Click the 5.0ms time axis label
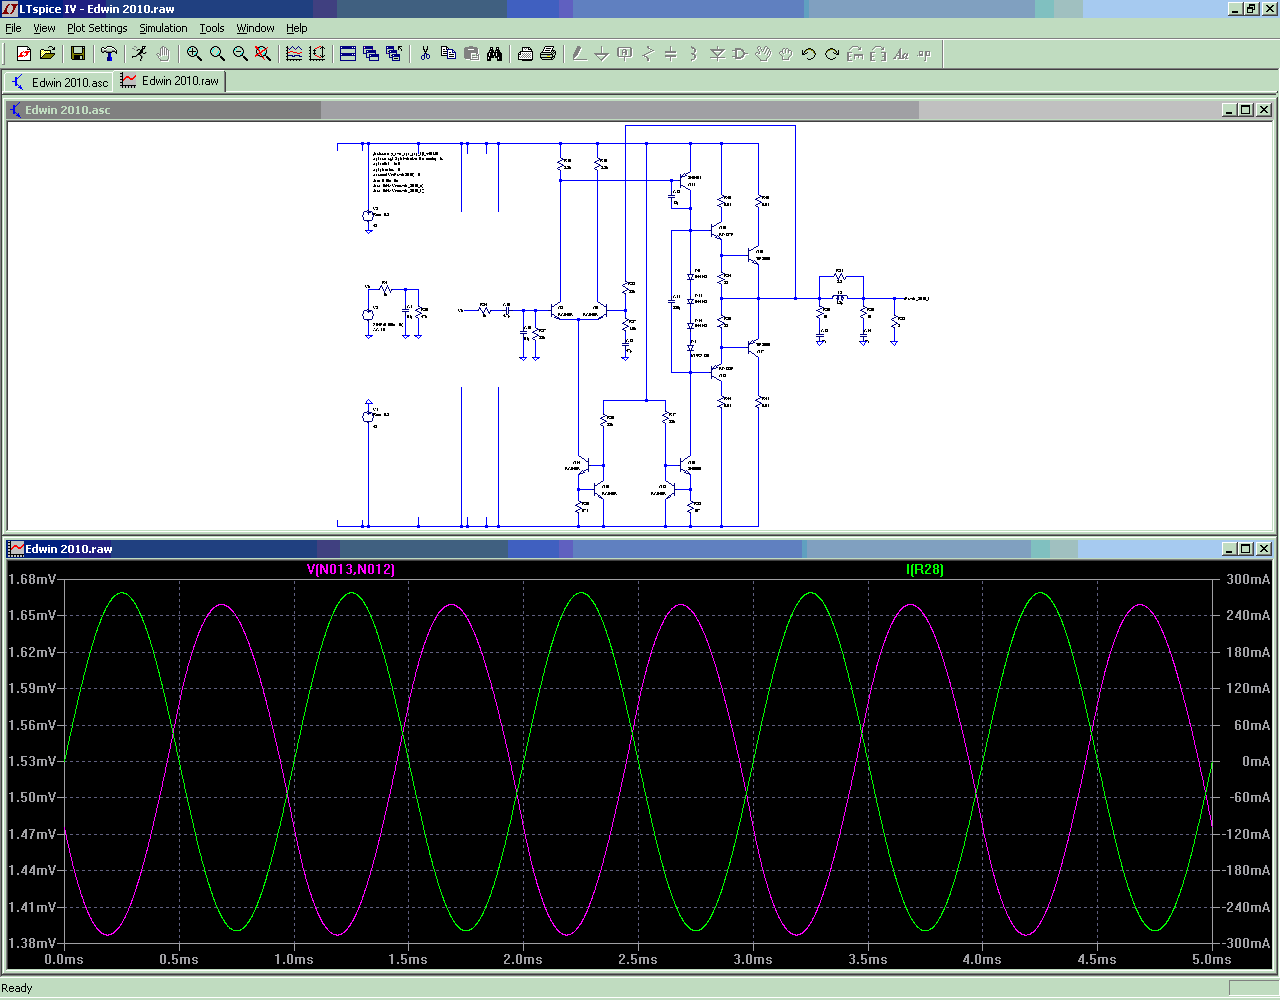Viewport: 1280px width, 1000px height. (1211, 959)
